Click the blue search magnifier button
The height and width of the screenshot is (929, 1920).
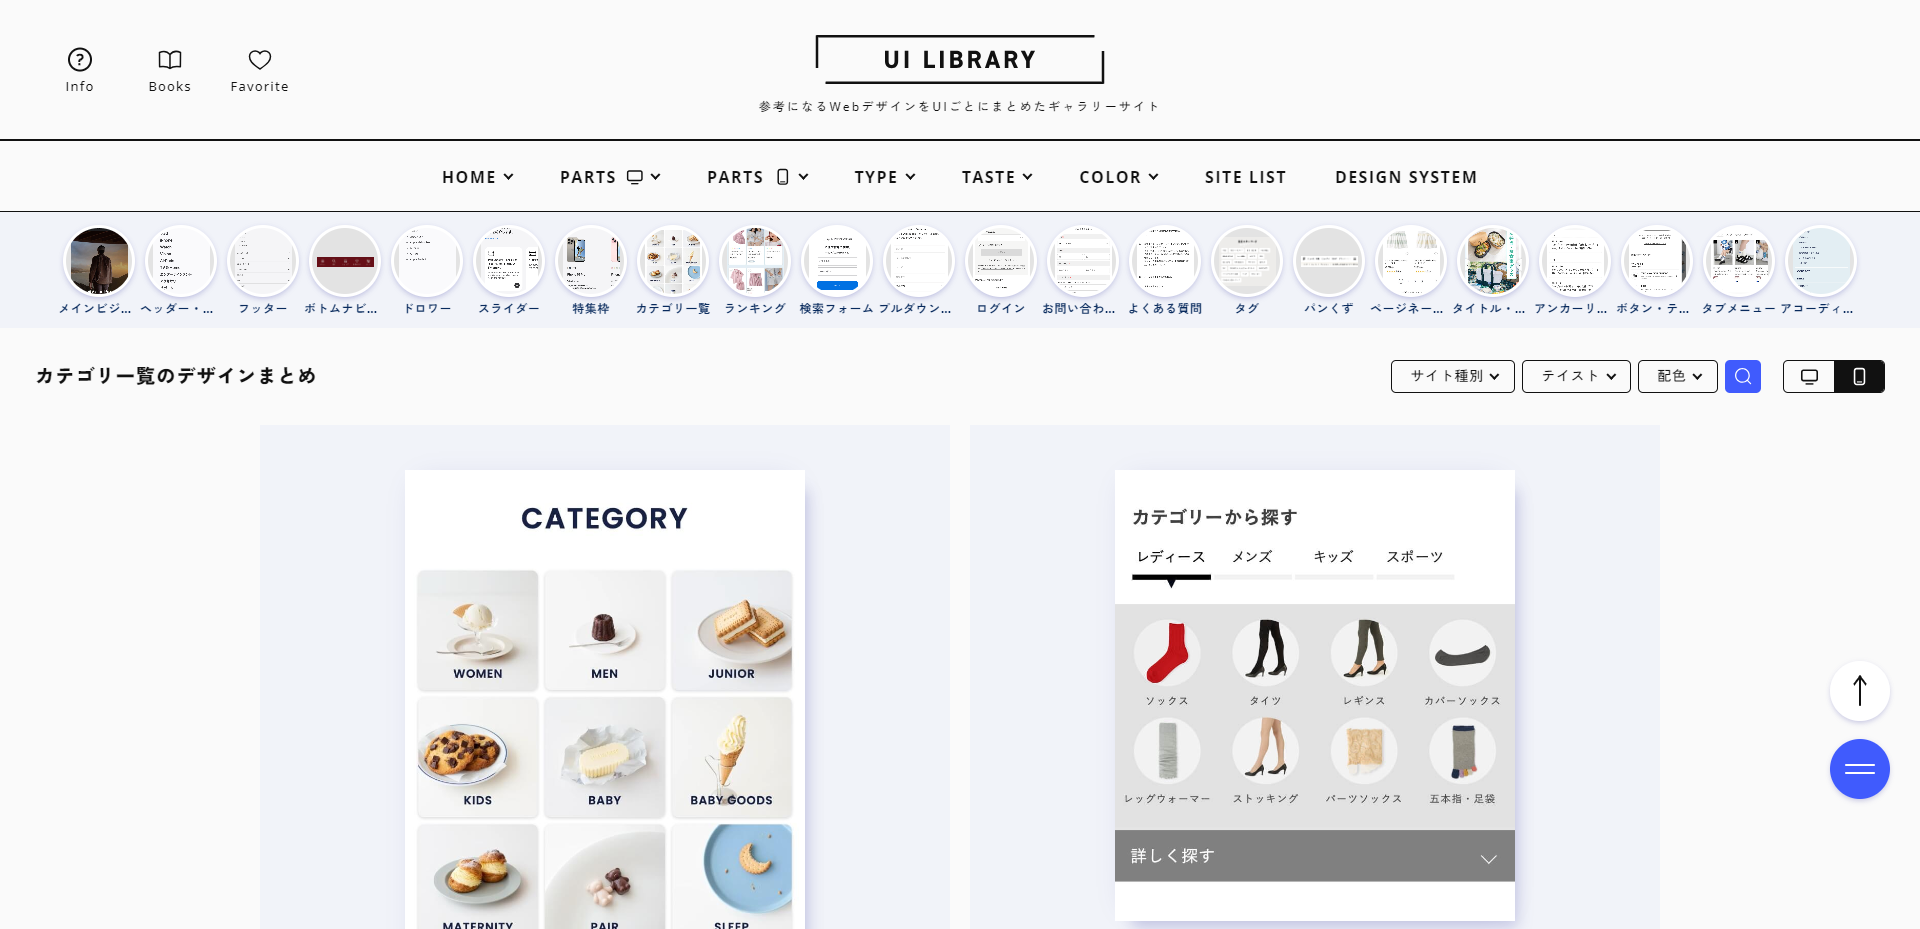tap(1742, 376)
